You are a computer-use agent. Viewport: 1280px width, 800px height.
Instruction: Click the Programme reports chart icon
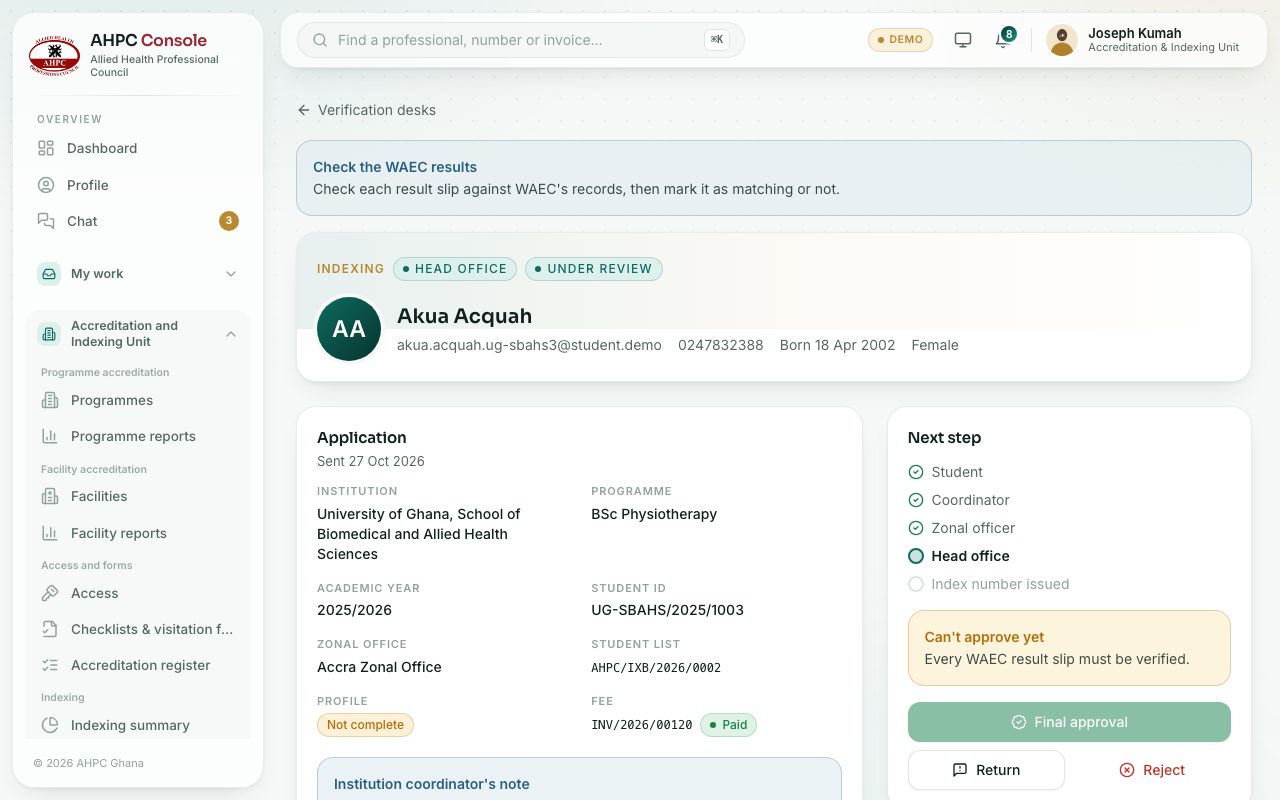point(50,436)
